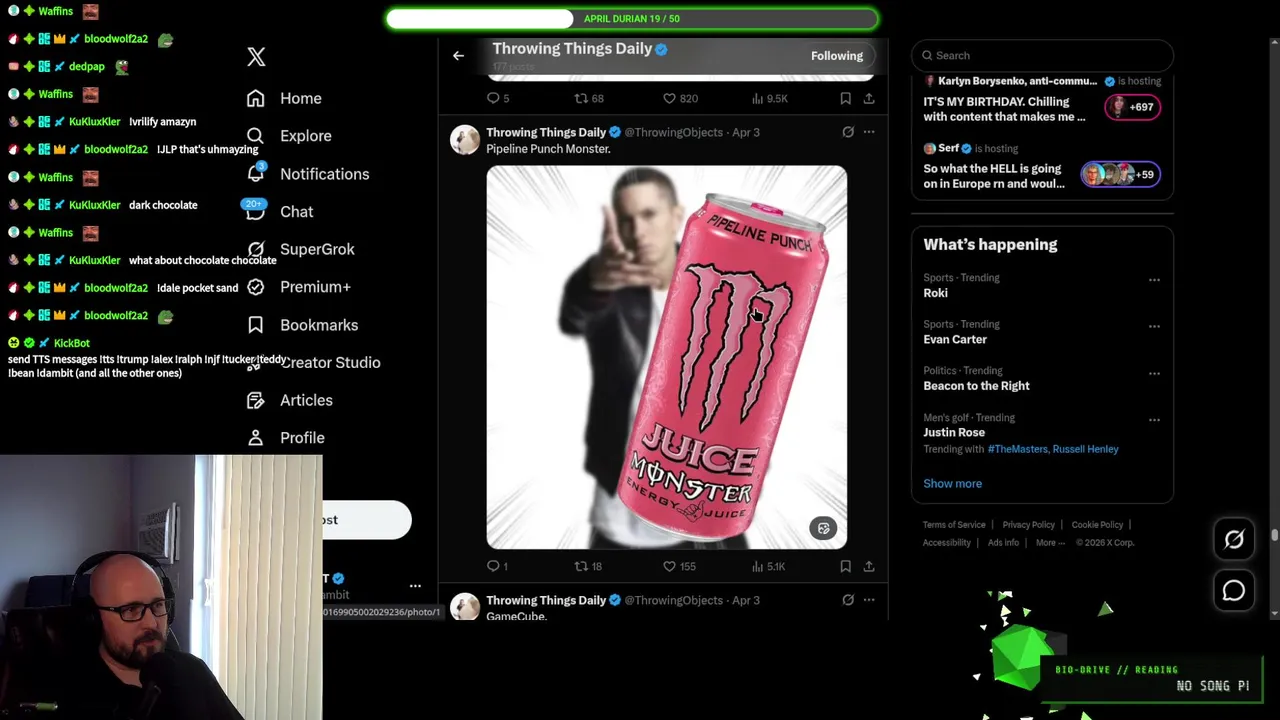Click the Home house icon

(x=256, y=98)
